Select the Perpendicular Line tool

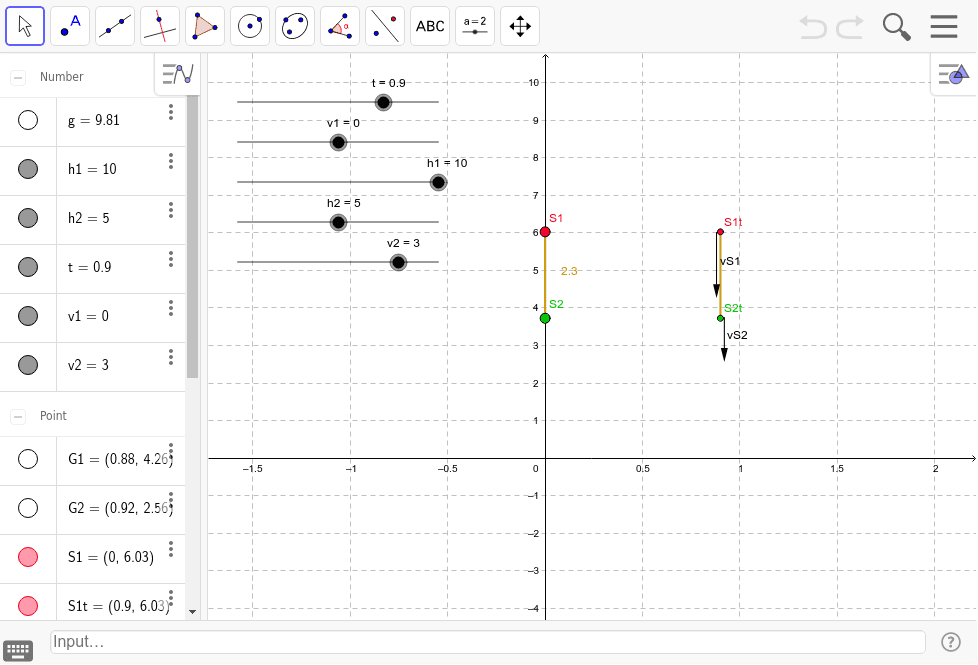point(160,26)
